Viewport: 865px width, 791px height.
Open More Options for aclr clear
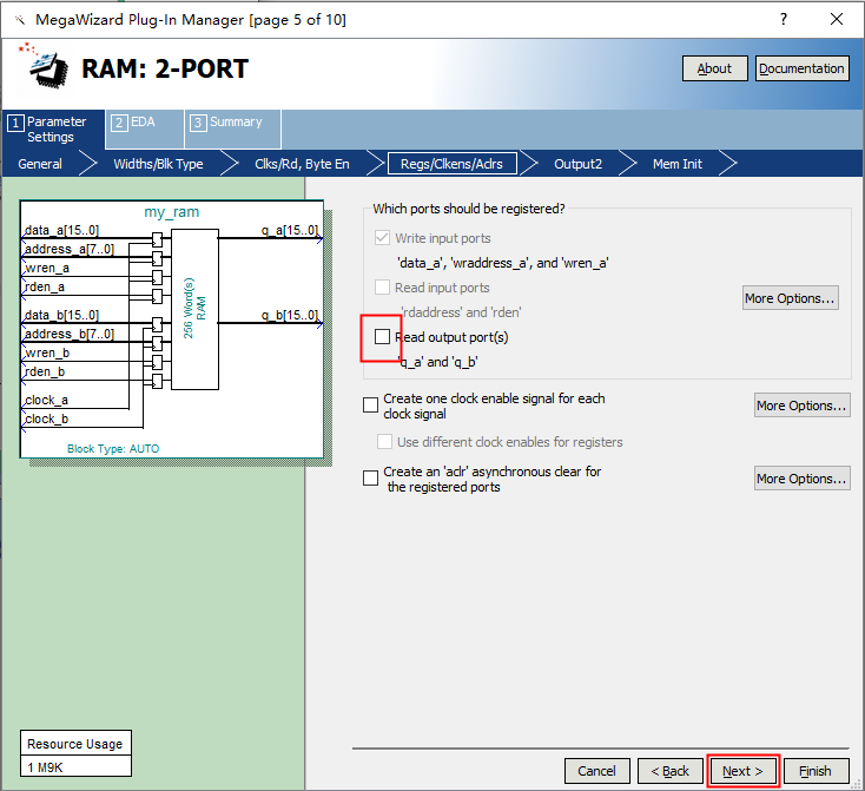801,478
